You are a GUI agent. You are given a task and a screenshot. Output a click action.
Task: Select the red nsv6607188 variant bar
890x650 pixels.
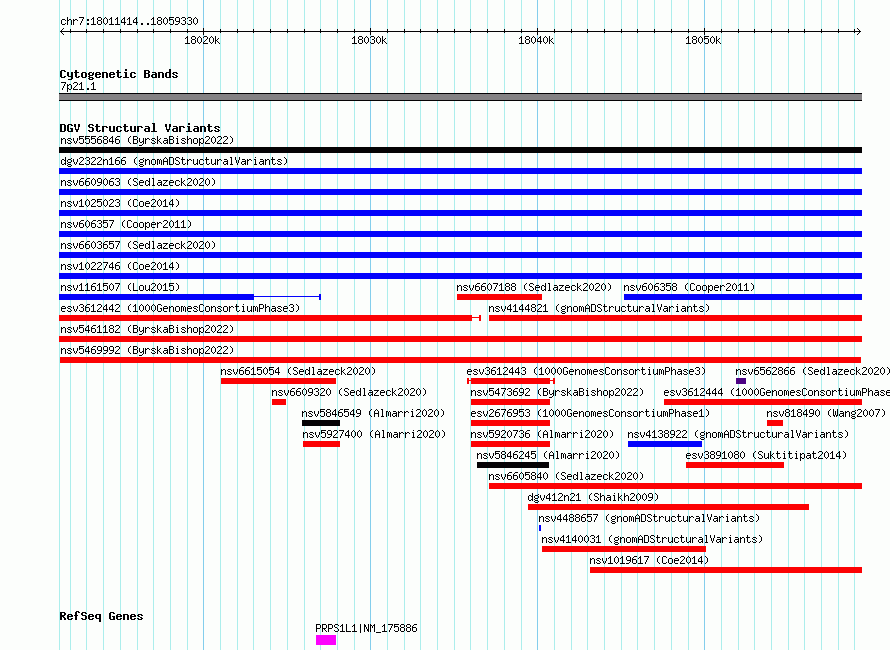click(499, 297)
